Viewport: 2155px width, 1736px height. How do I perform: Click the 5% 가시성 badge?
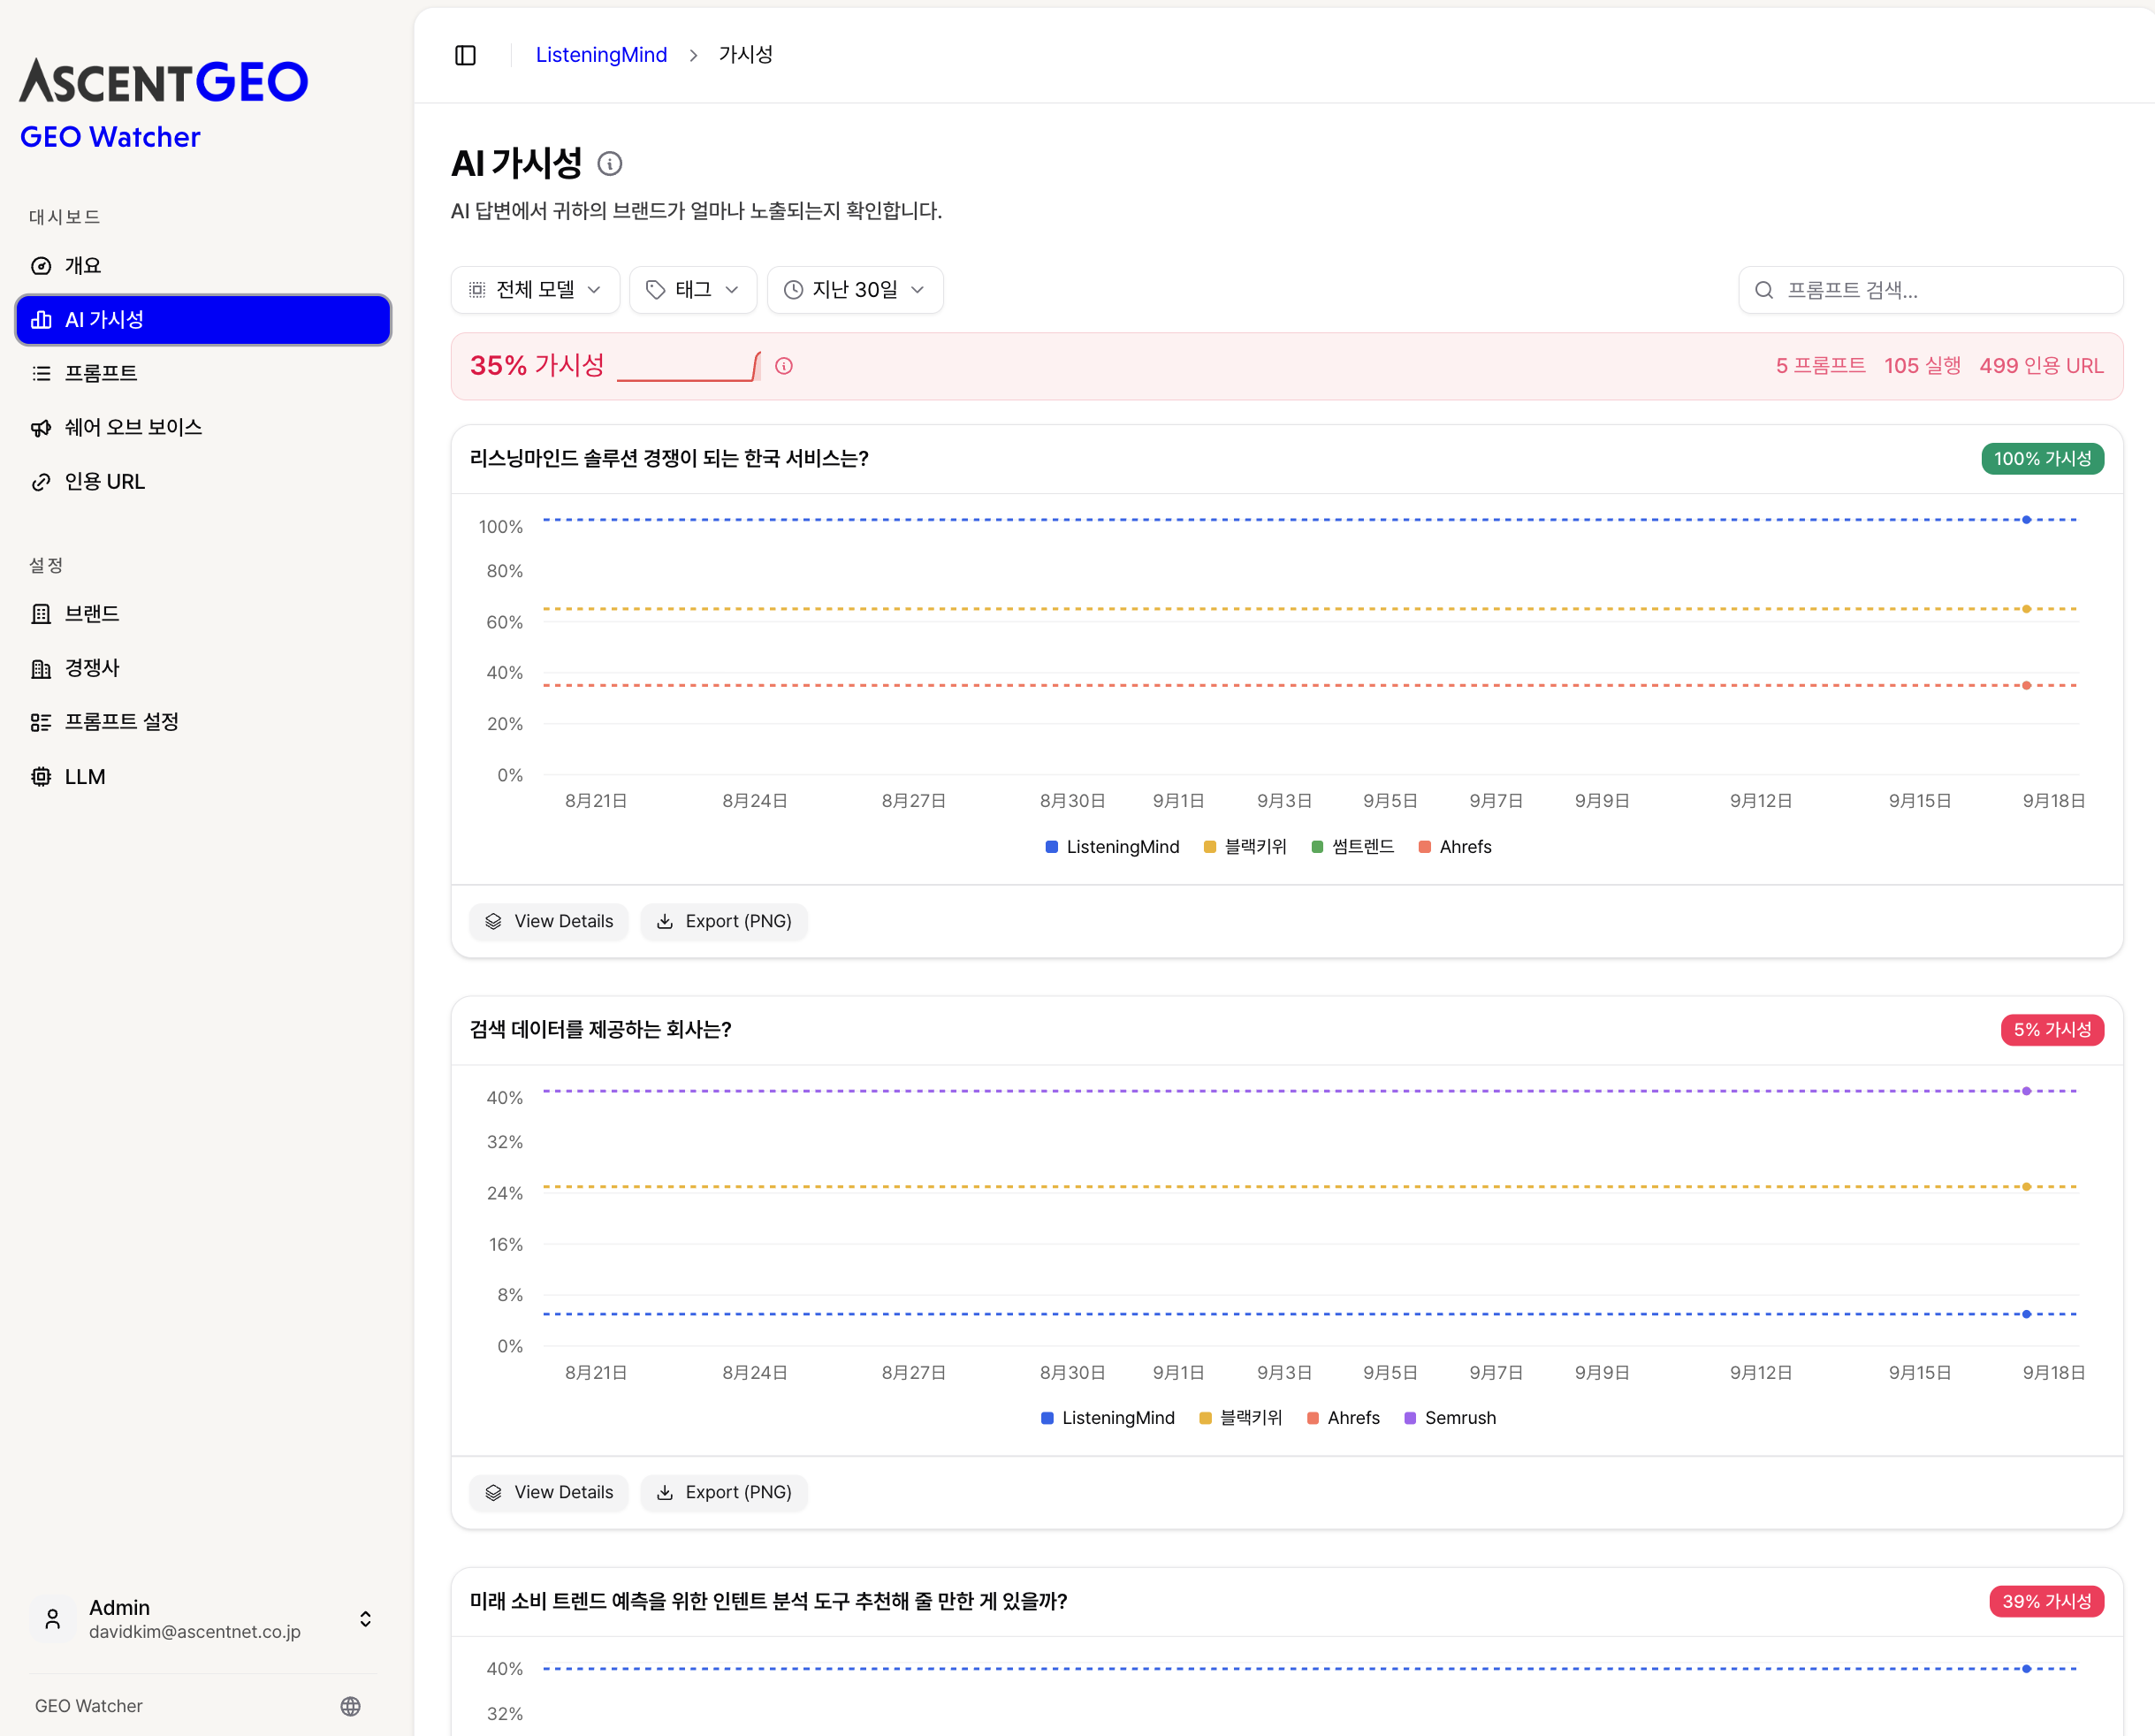point(2052,1030)
